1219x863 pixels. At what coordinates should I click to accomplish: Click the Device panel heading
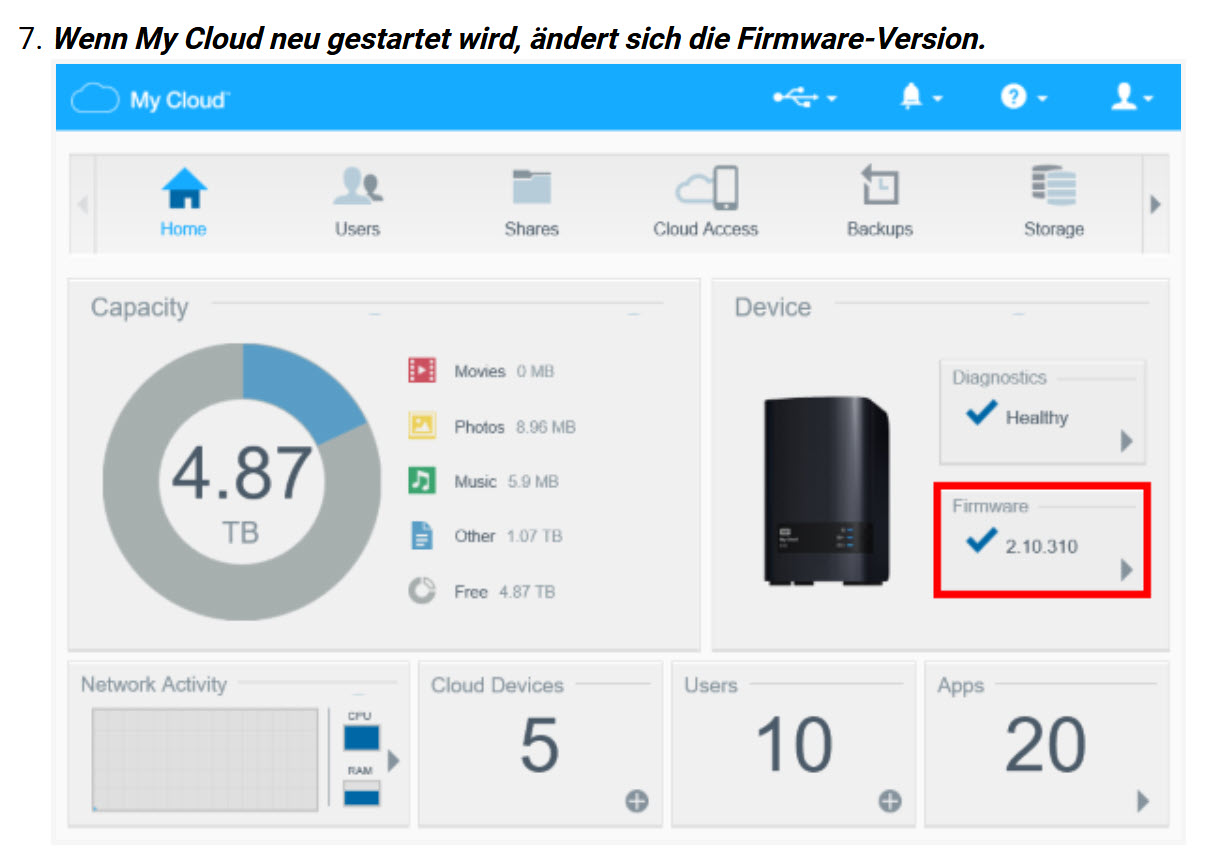pyautogui.click(x=773, y=307)
